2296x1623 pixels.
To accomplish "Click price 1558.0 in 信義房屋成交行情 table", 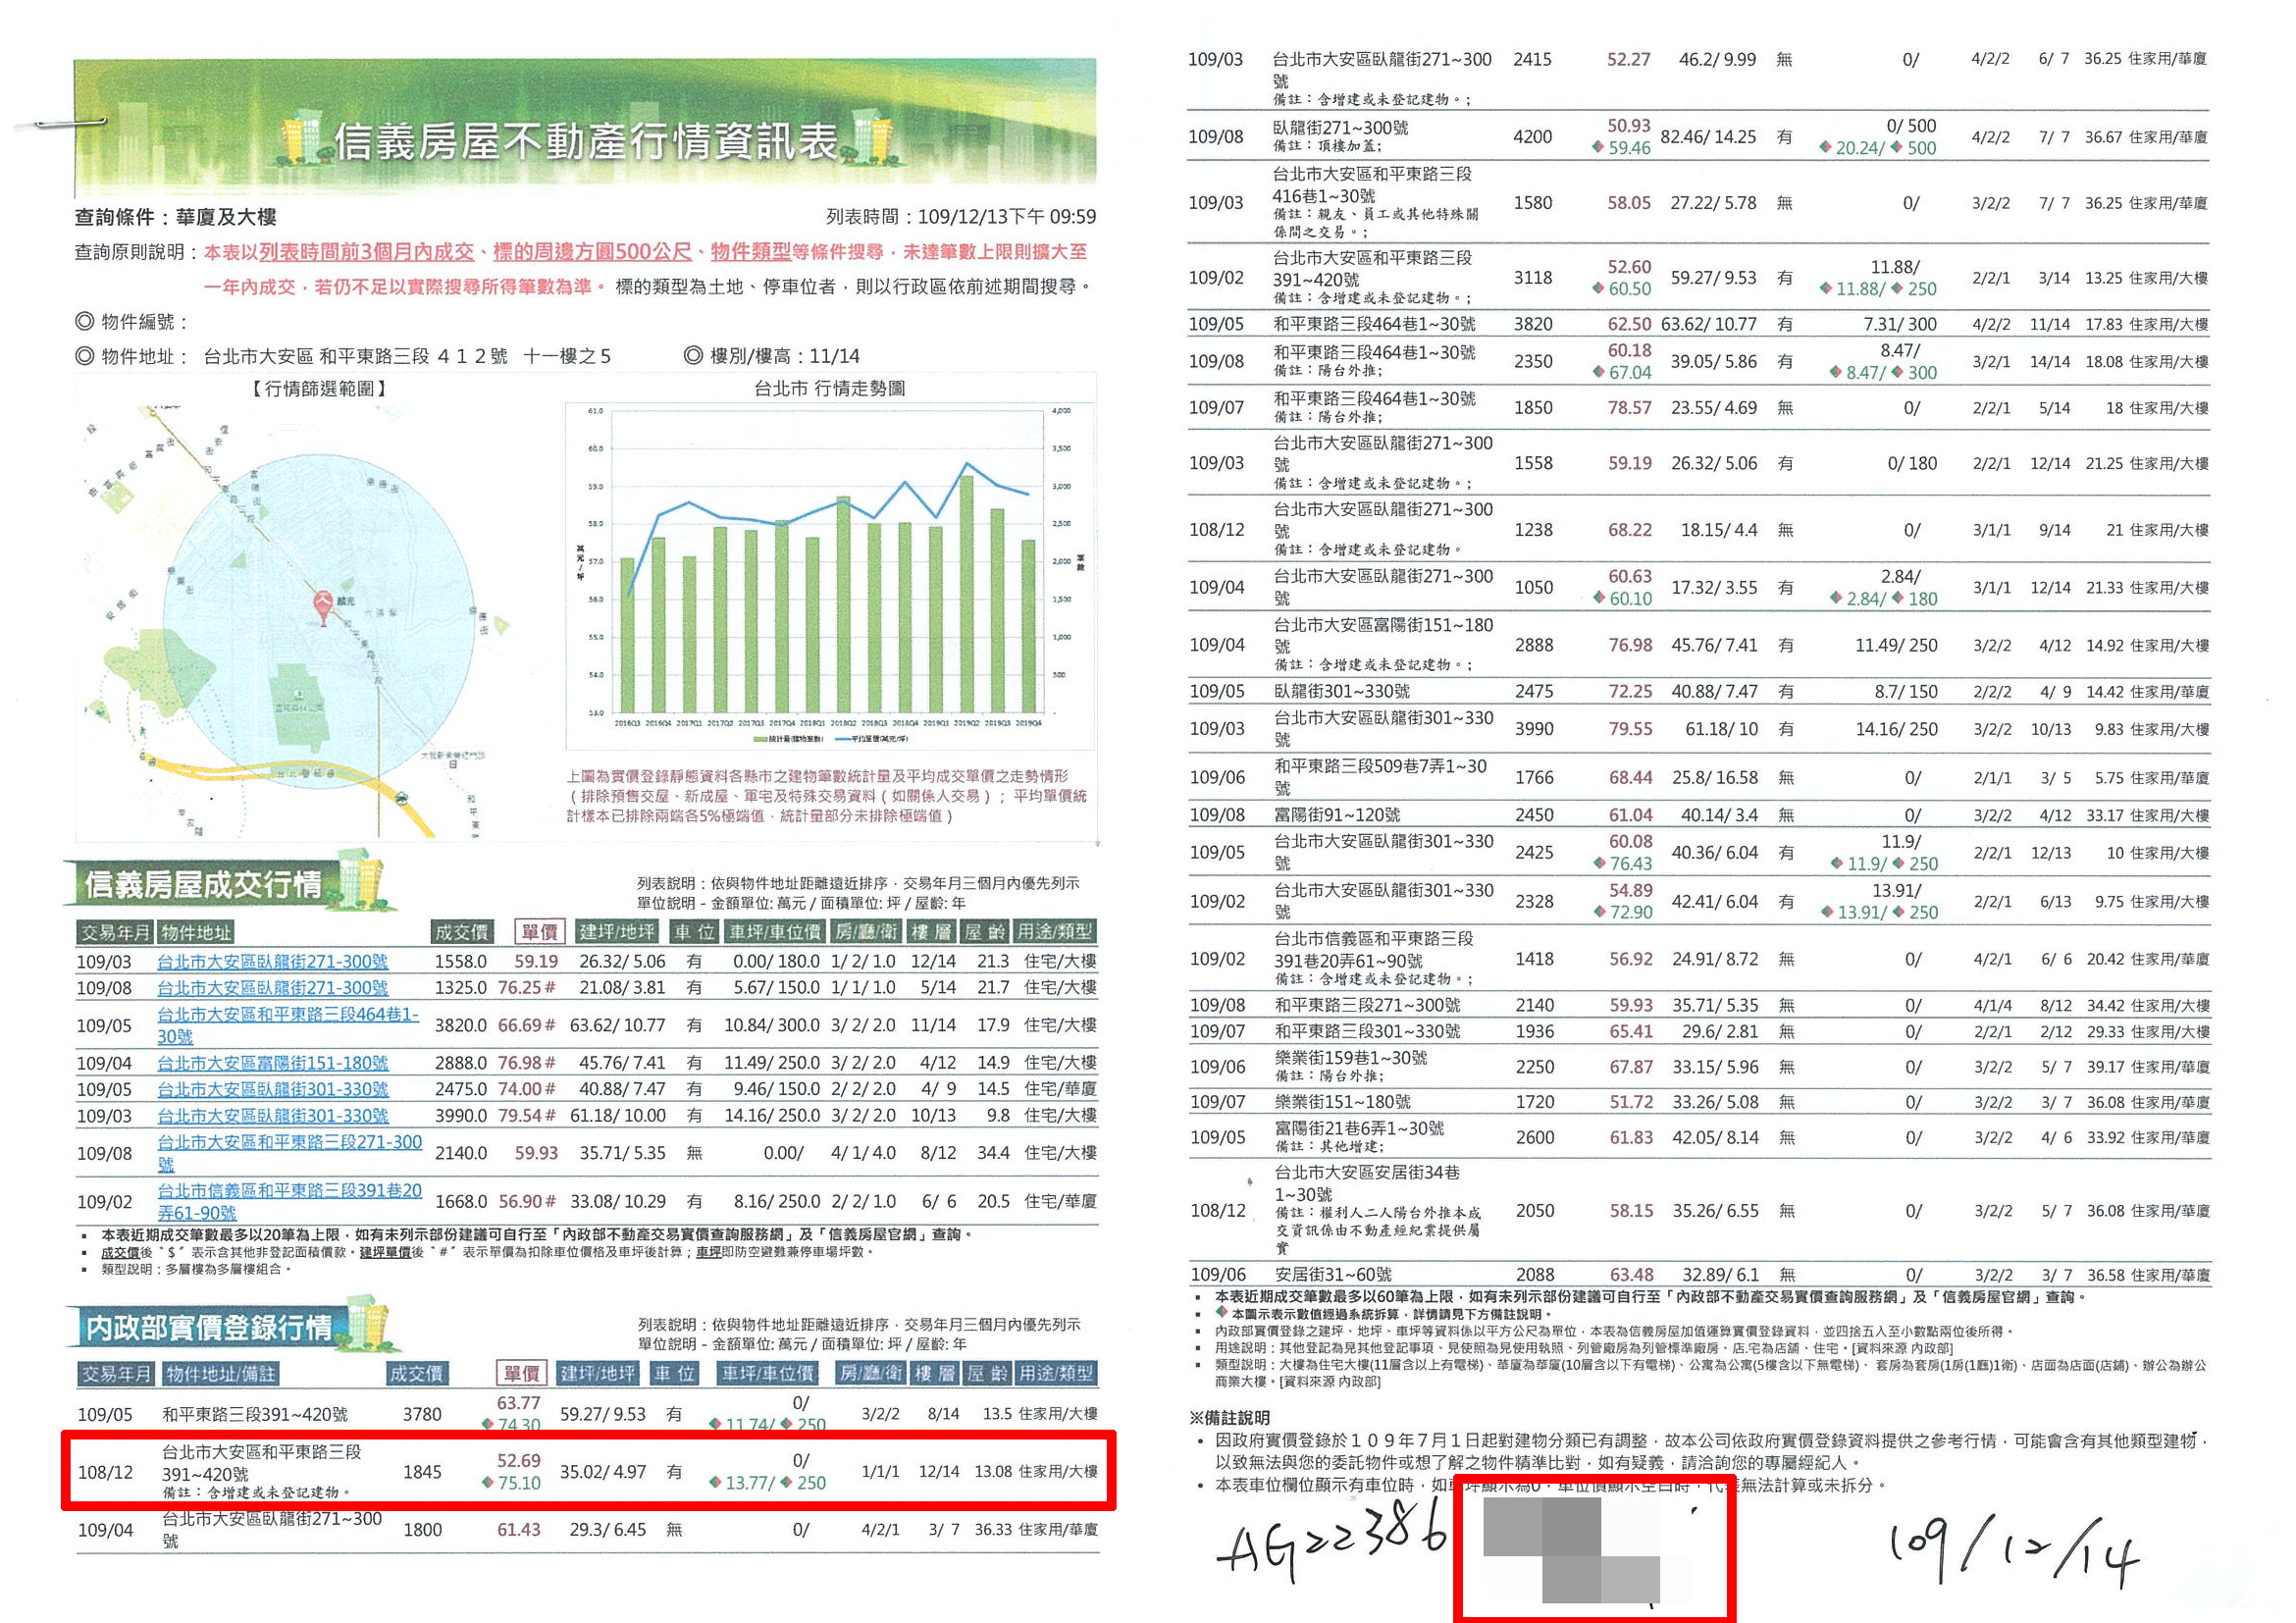I will point(460,961).
